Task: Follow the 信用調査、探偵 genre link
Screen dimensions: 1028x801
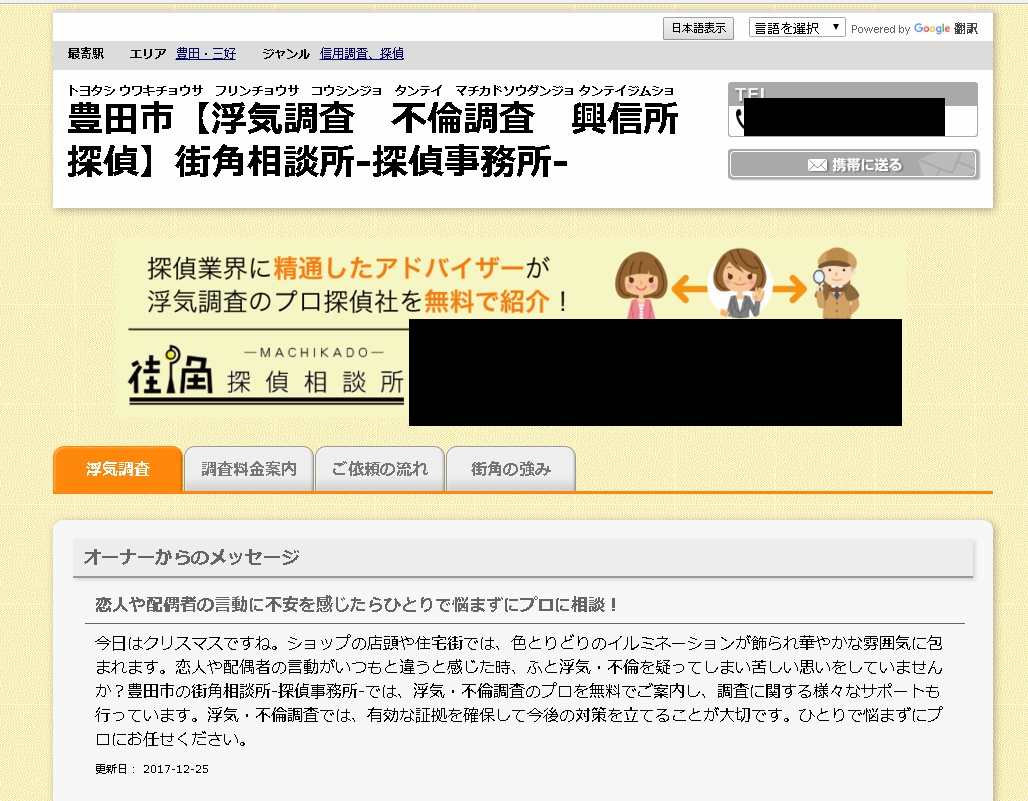Action: 361,54
